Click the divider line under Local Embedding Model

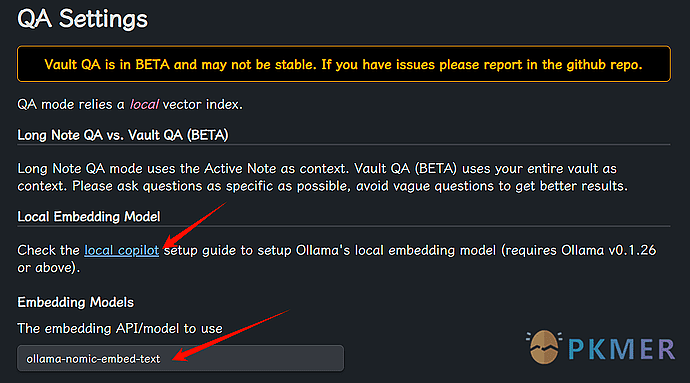pyautogui.click(x=344, y=226)
